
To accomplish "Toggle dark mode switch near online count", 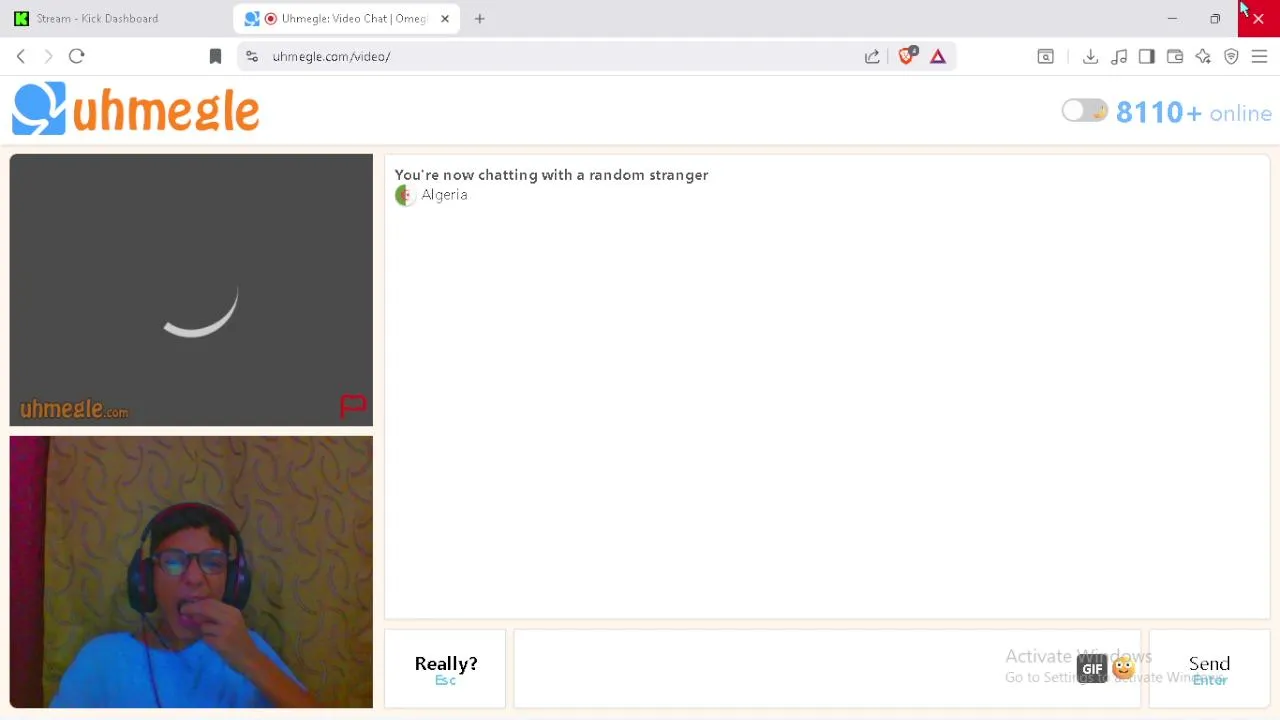I will pyautogui.click(x=1085, y=111).
